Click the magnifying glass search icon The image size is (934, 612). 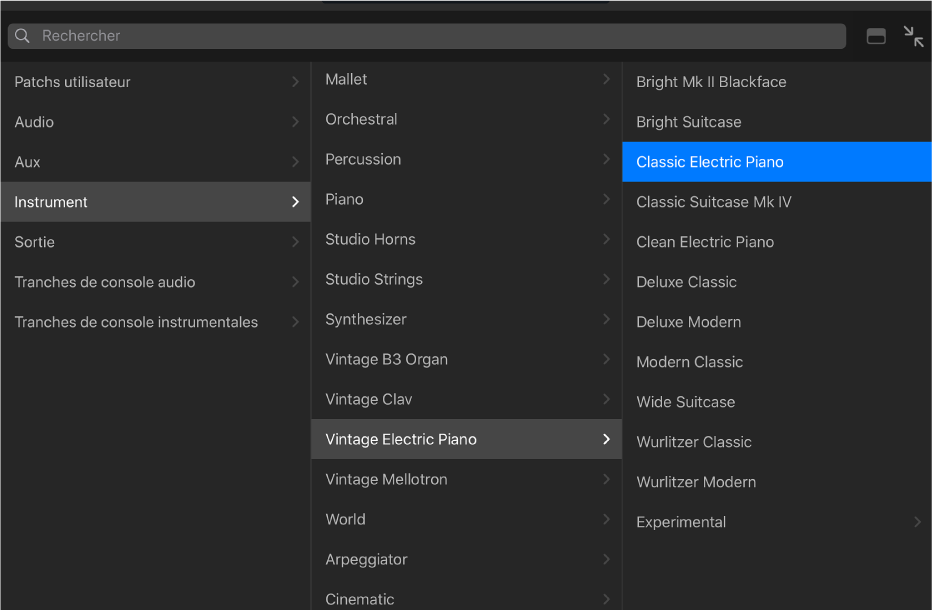(x=22, y=36)
